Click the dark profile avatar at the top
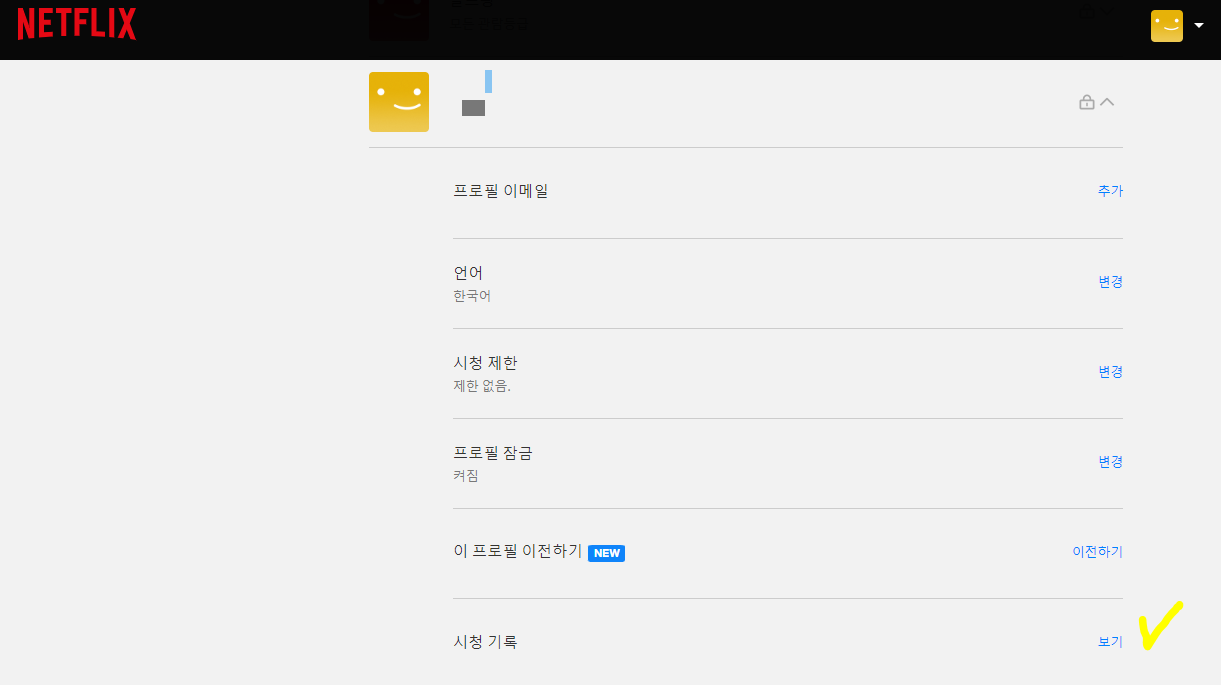Image resolution: width=1221 pixels, height=685 pixels. pos(399,15)
